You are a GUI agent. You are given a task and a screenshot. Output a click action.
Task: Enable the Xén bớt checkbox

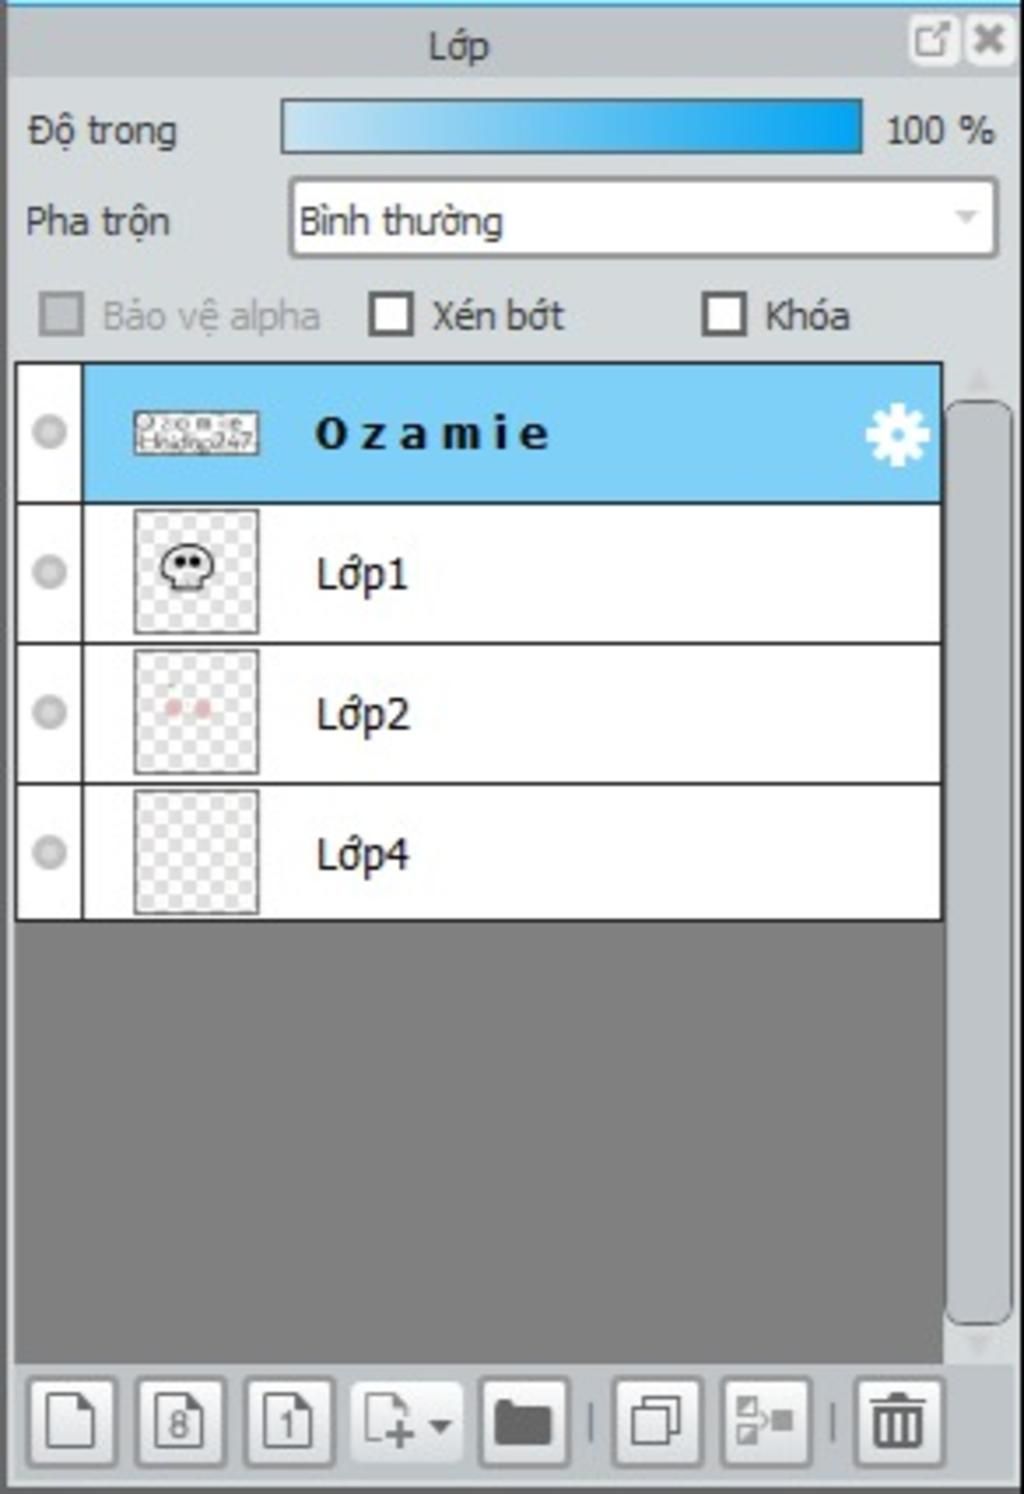pos(391,315)
